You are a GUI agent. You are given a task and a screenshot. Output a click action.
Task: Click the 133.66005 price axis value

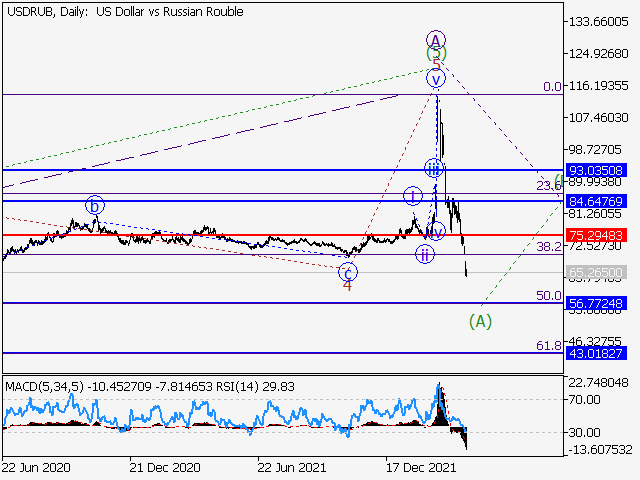598,22
